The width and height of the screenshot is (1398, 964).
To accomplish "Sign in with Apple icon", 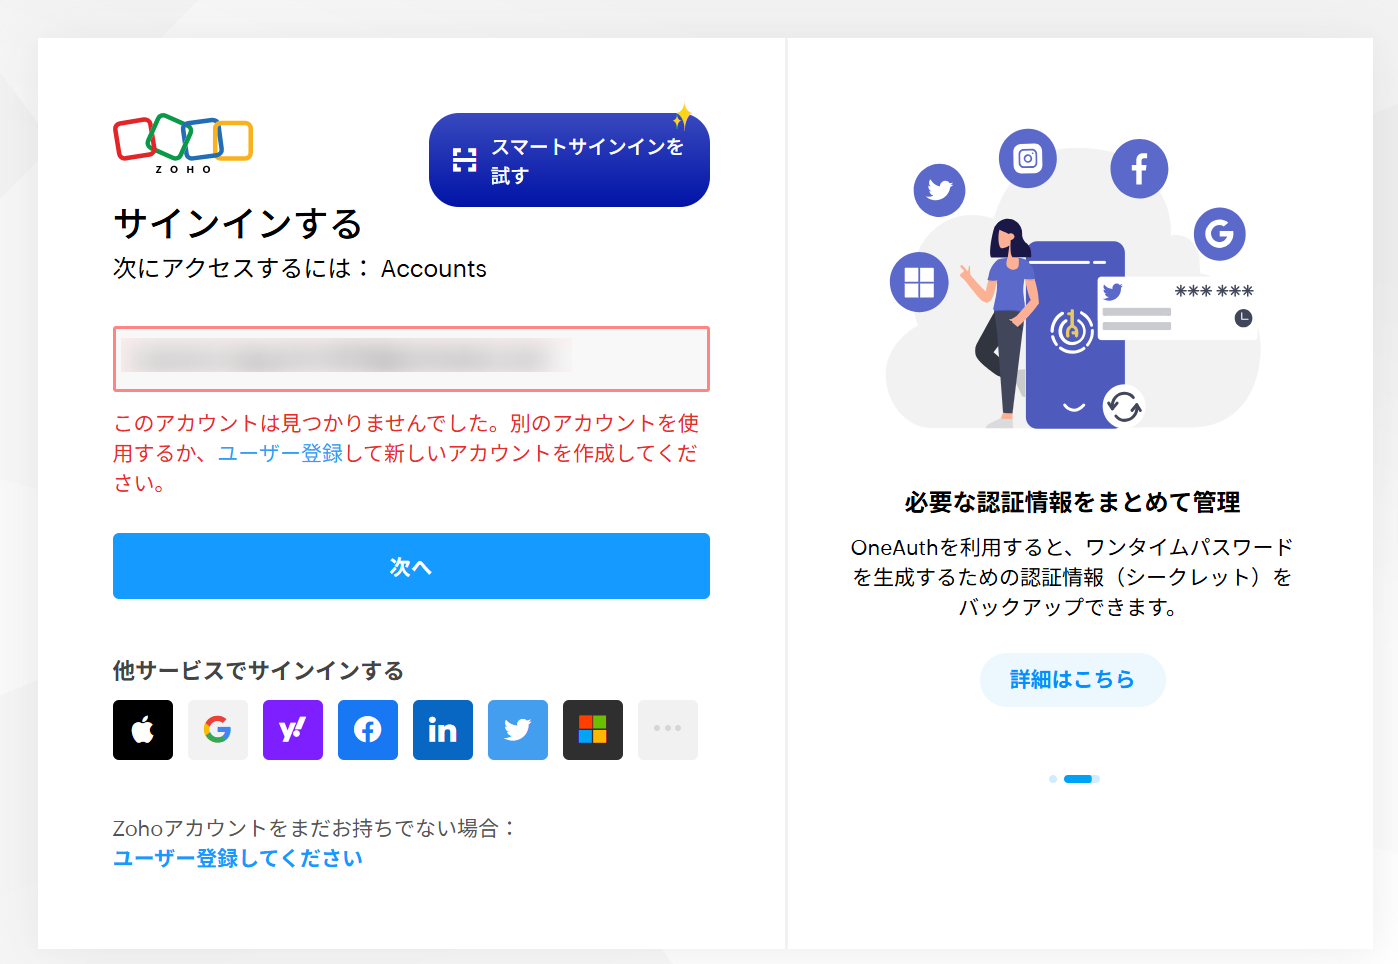I will coord(143,730).
